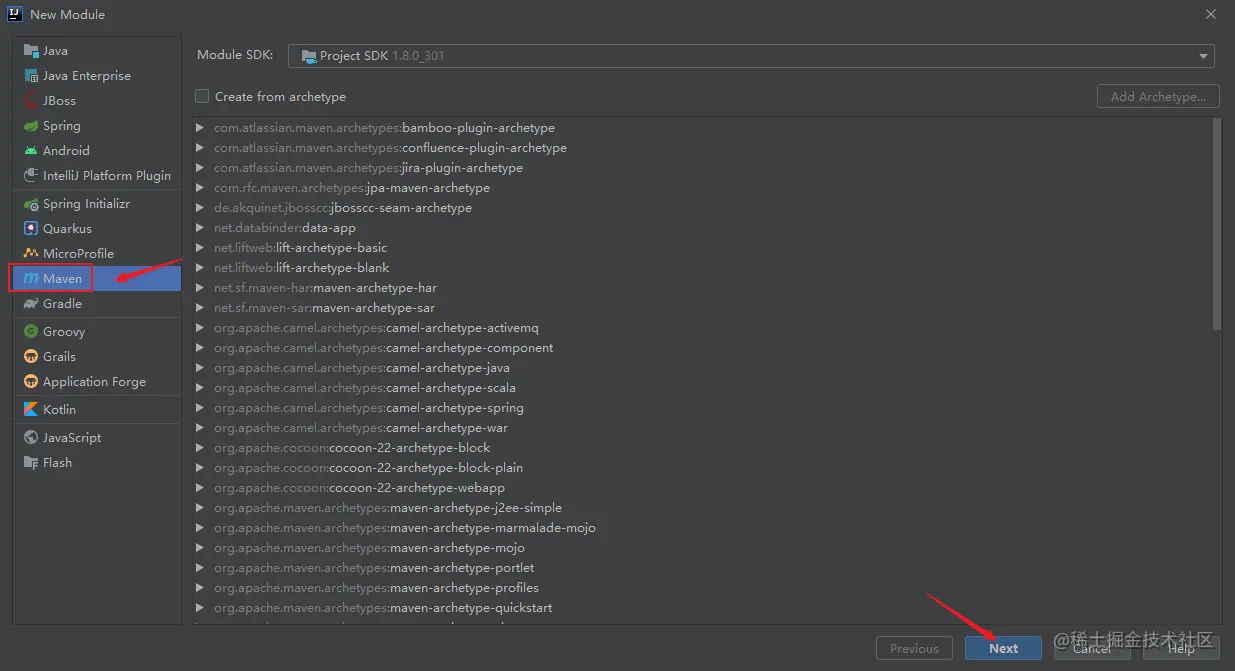The width and height of the screenshot is (1235, 671).
Task: Expand the maven-archetype-quickstart entry
Action: [x=199, y=607]
